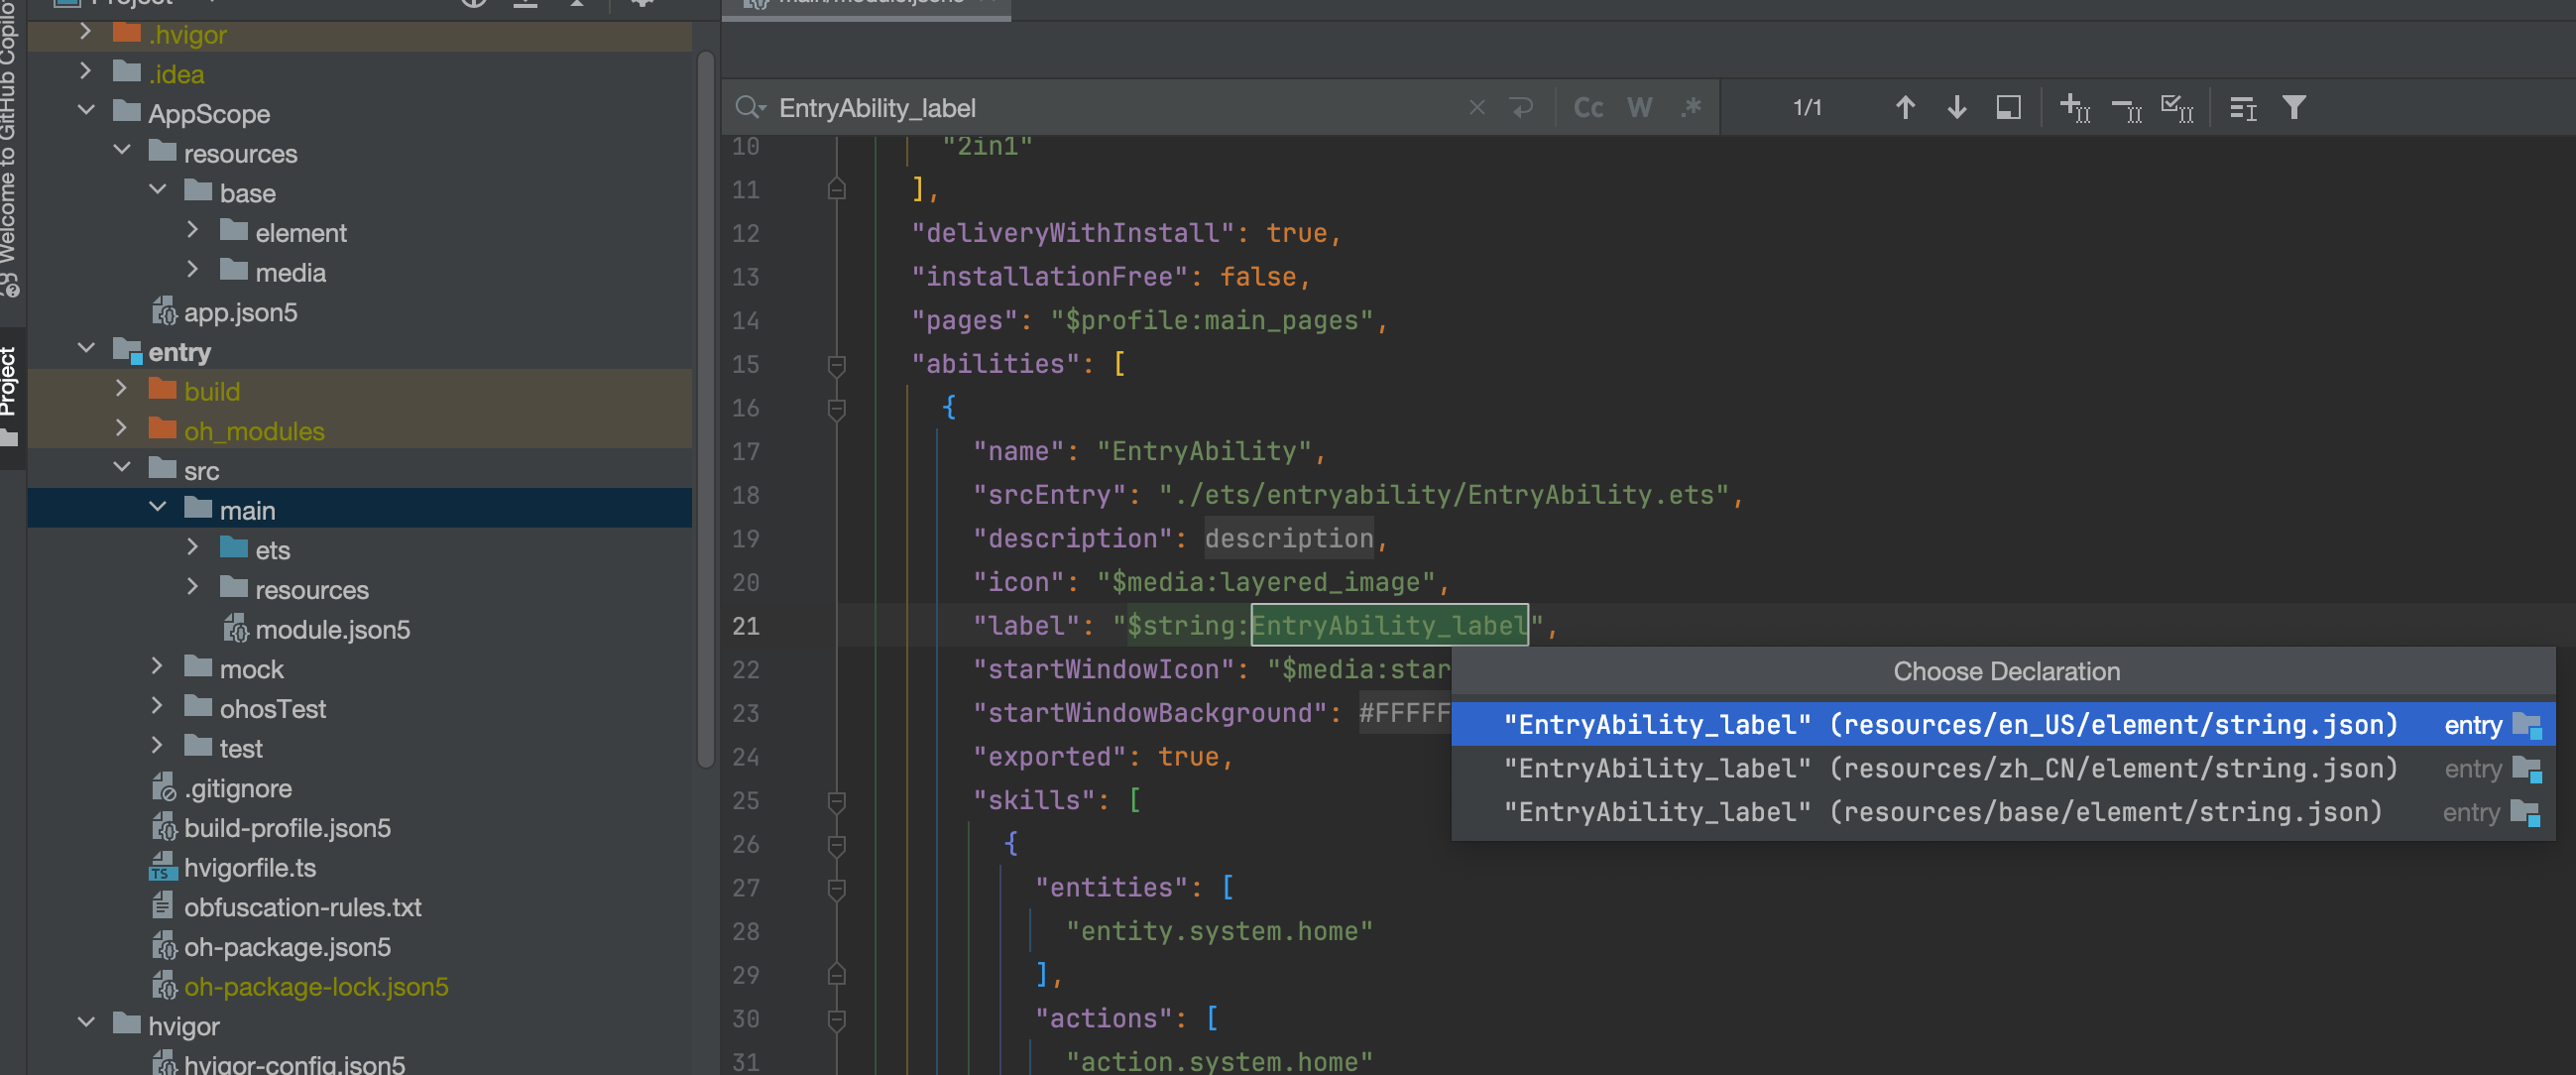Screen dimensions: 2576x1075
Task: Unselect occurrence icon in search bar
Action: click(2126, 109)
